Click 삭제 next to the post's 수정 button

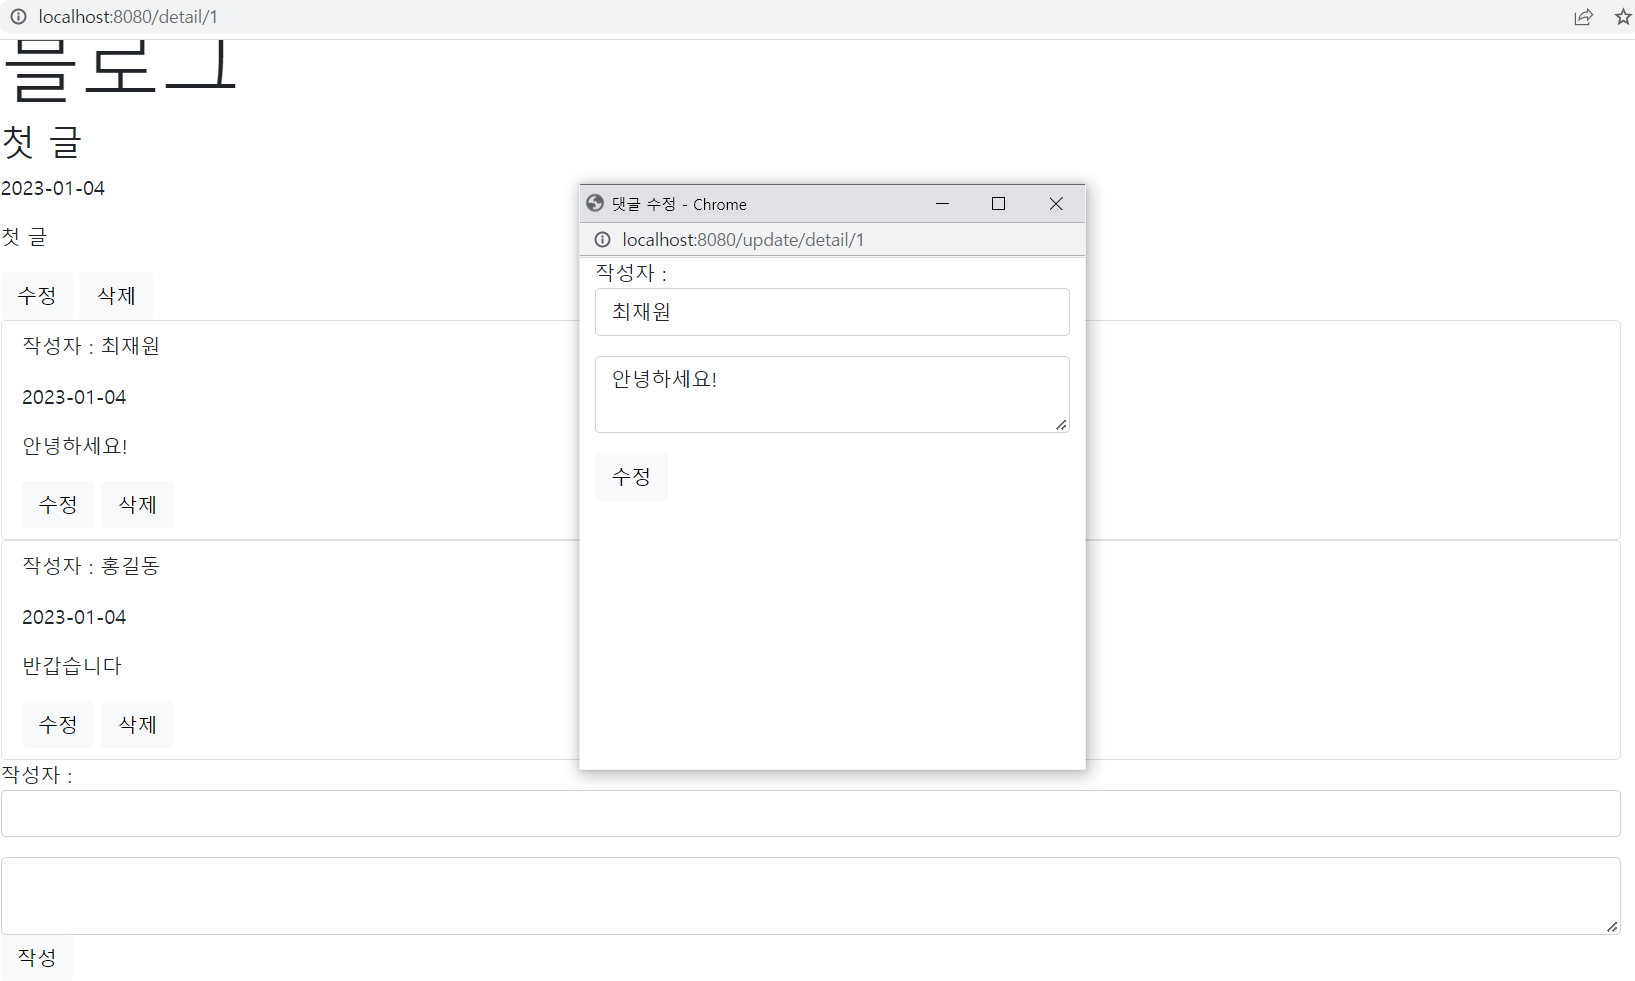click(x=116, y=295)
